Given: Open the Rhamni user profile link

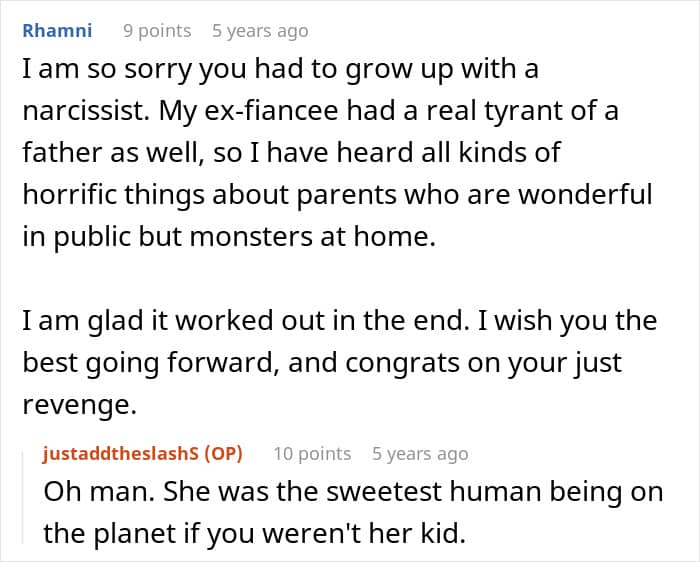Looking at the screenshot, I should click(57, 31).
